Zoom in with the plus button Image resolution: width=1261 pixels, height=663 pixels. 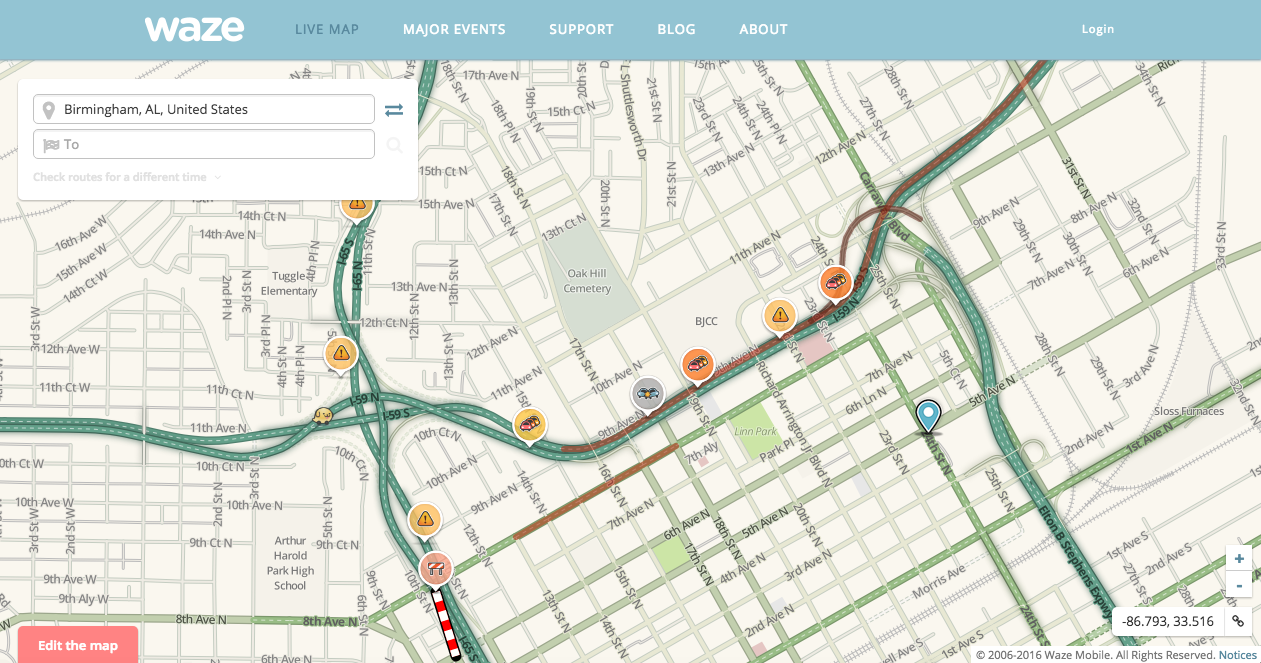(x=1239, y=559)
